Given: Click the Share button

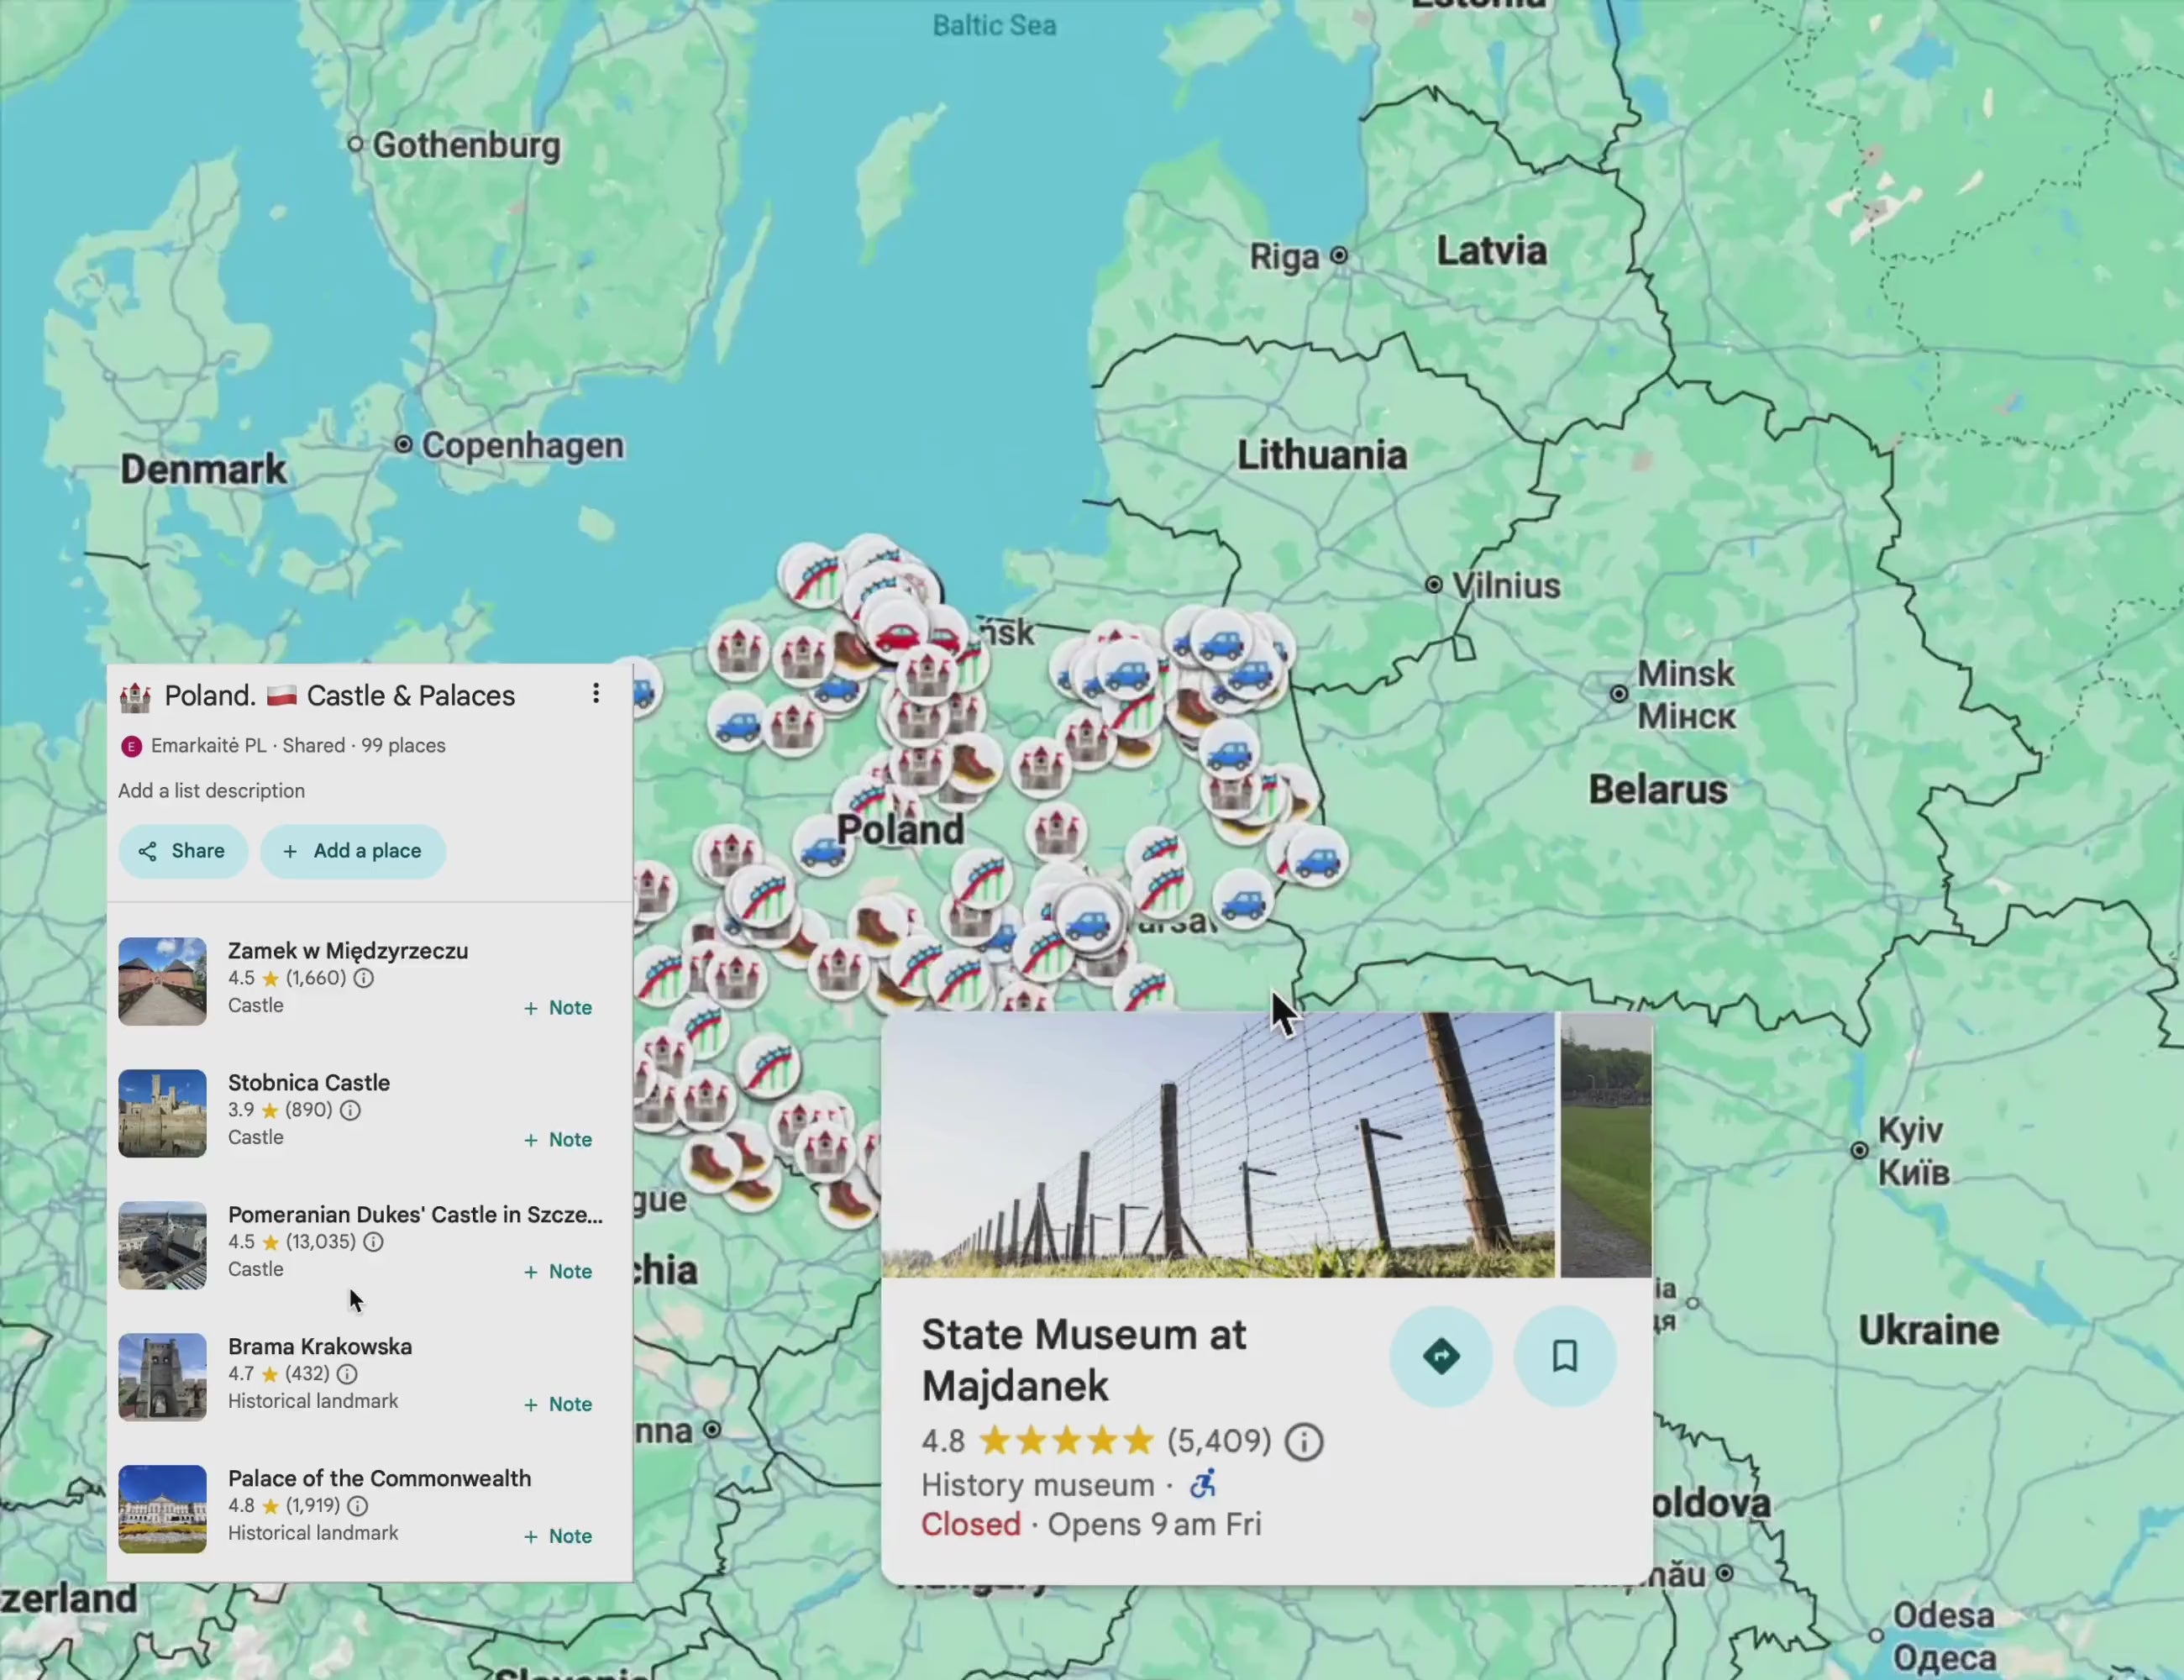Looking at the screenshot, I should pyautogui.click(x=182, y=851).
